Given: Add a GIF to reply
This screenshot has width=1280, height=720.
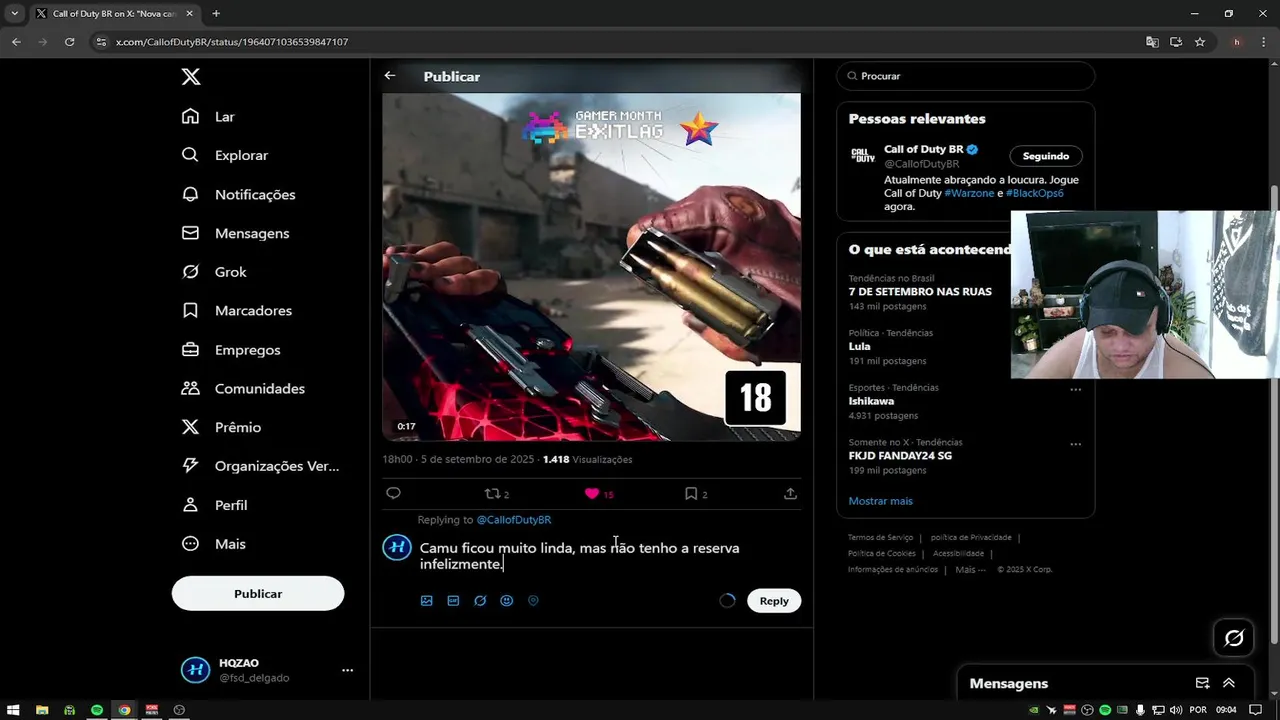Looking at the screenshot, I should (453, 601).
